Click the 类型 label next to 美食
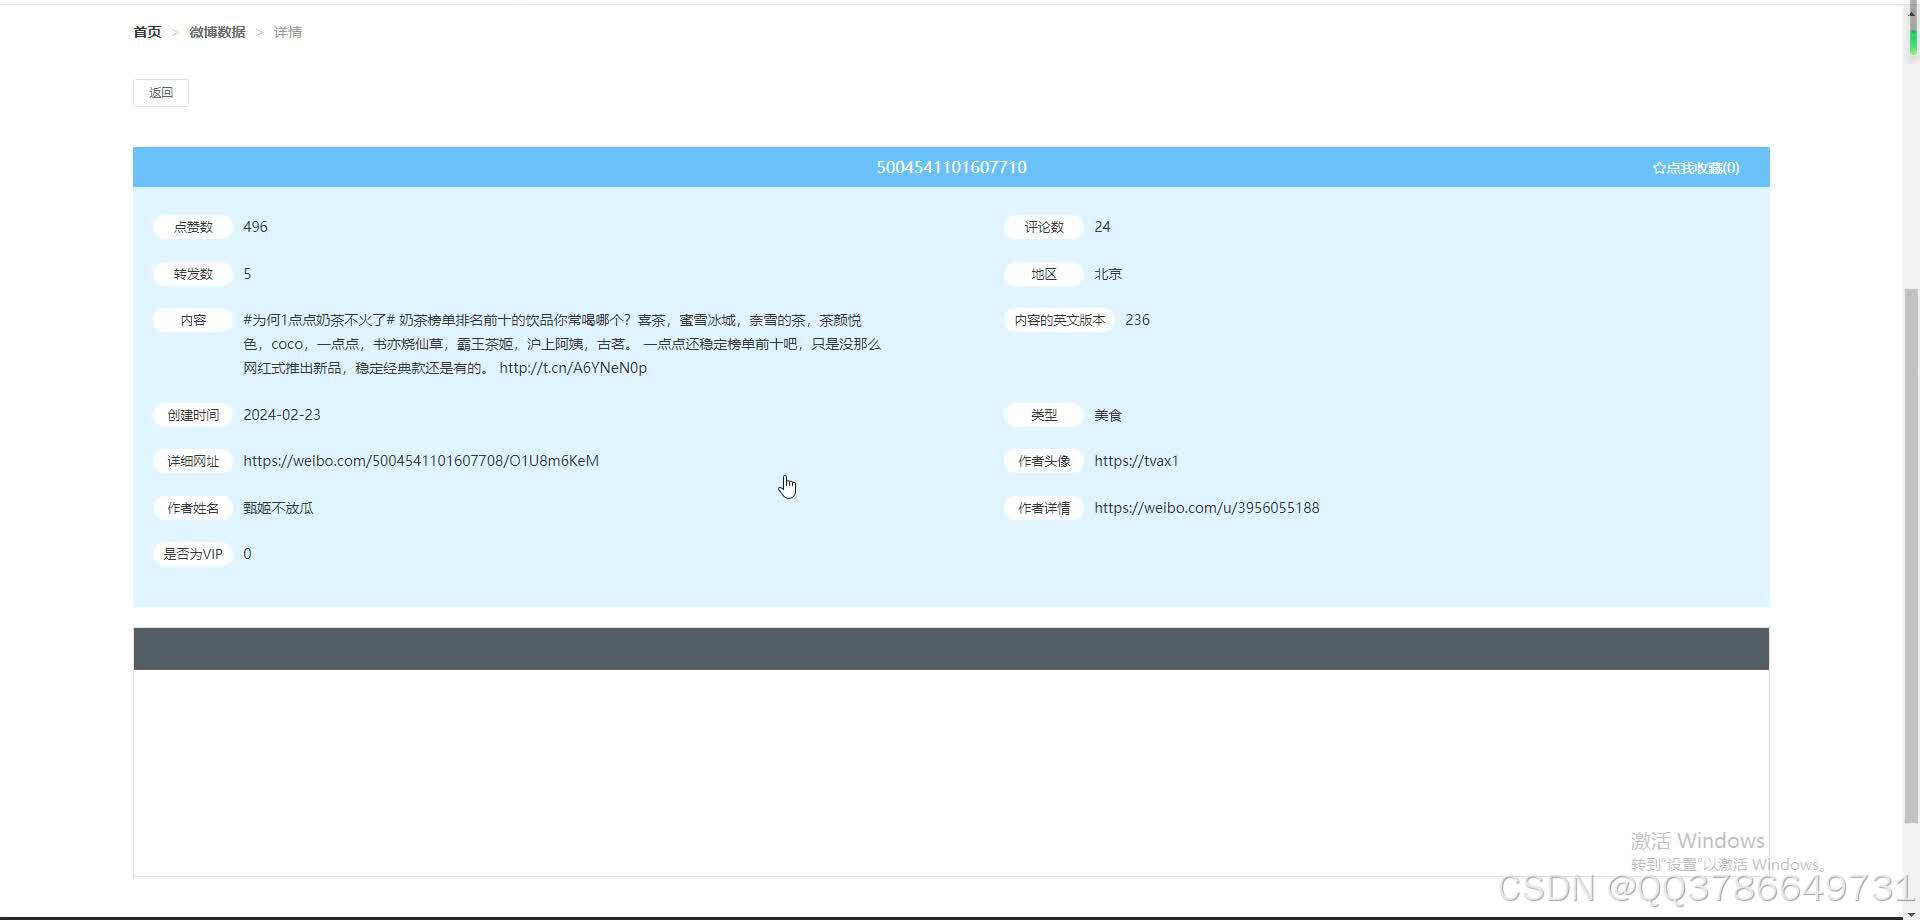The width and height of the screenshot is (1920, 920). 1042,414
